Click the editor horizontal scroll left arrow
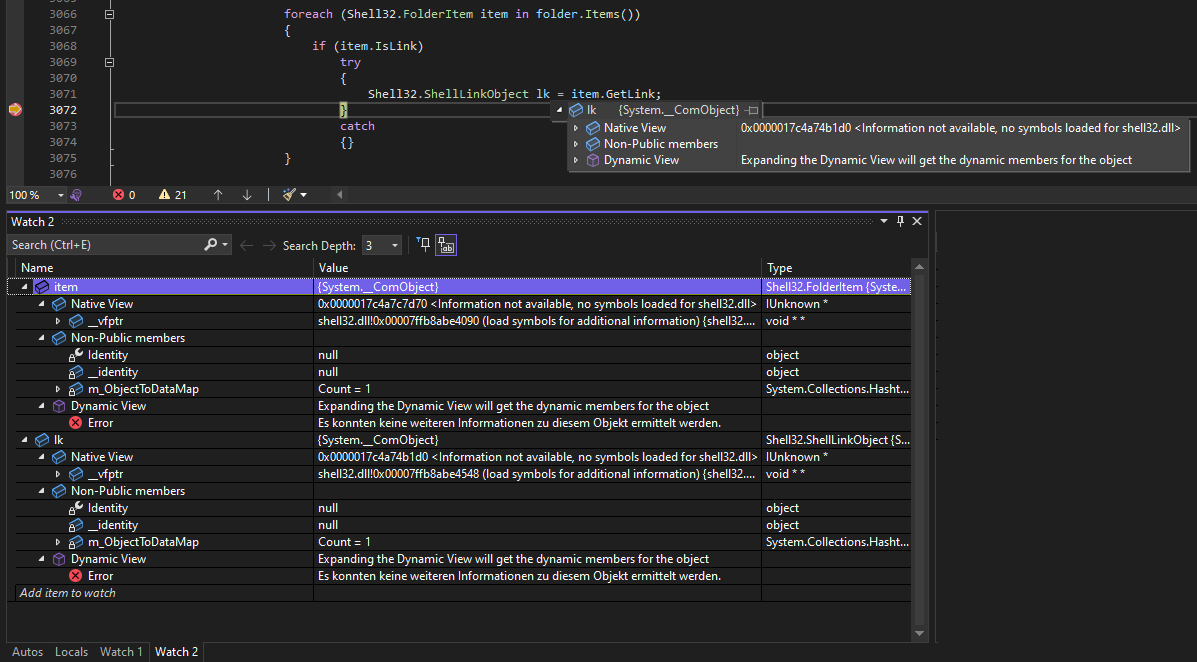 pos(340,195)
